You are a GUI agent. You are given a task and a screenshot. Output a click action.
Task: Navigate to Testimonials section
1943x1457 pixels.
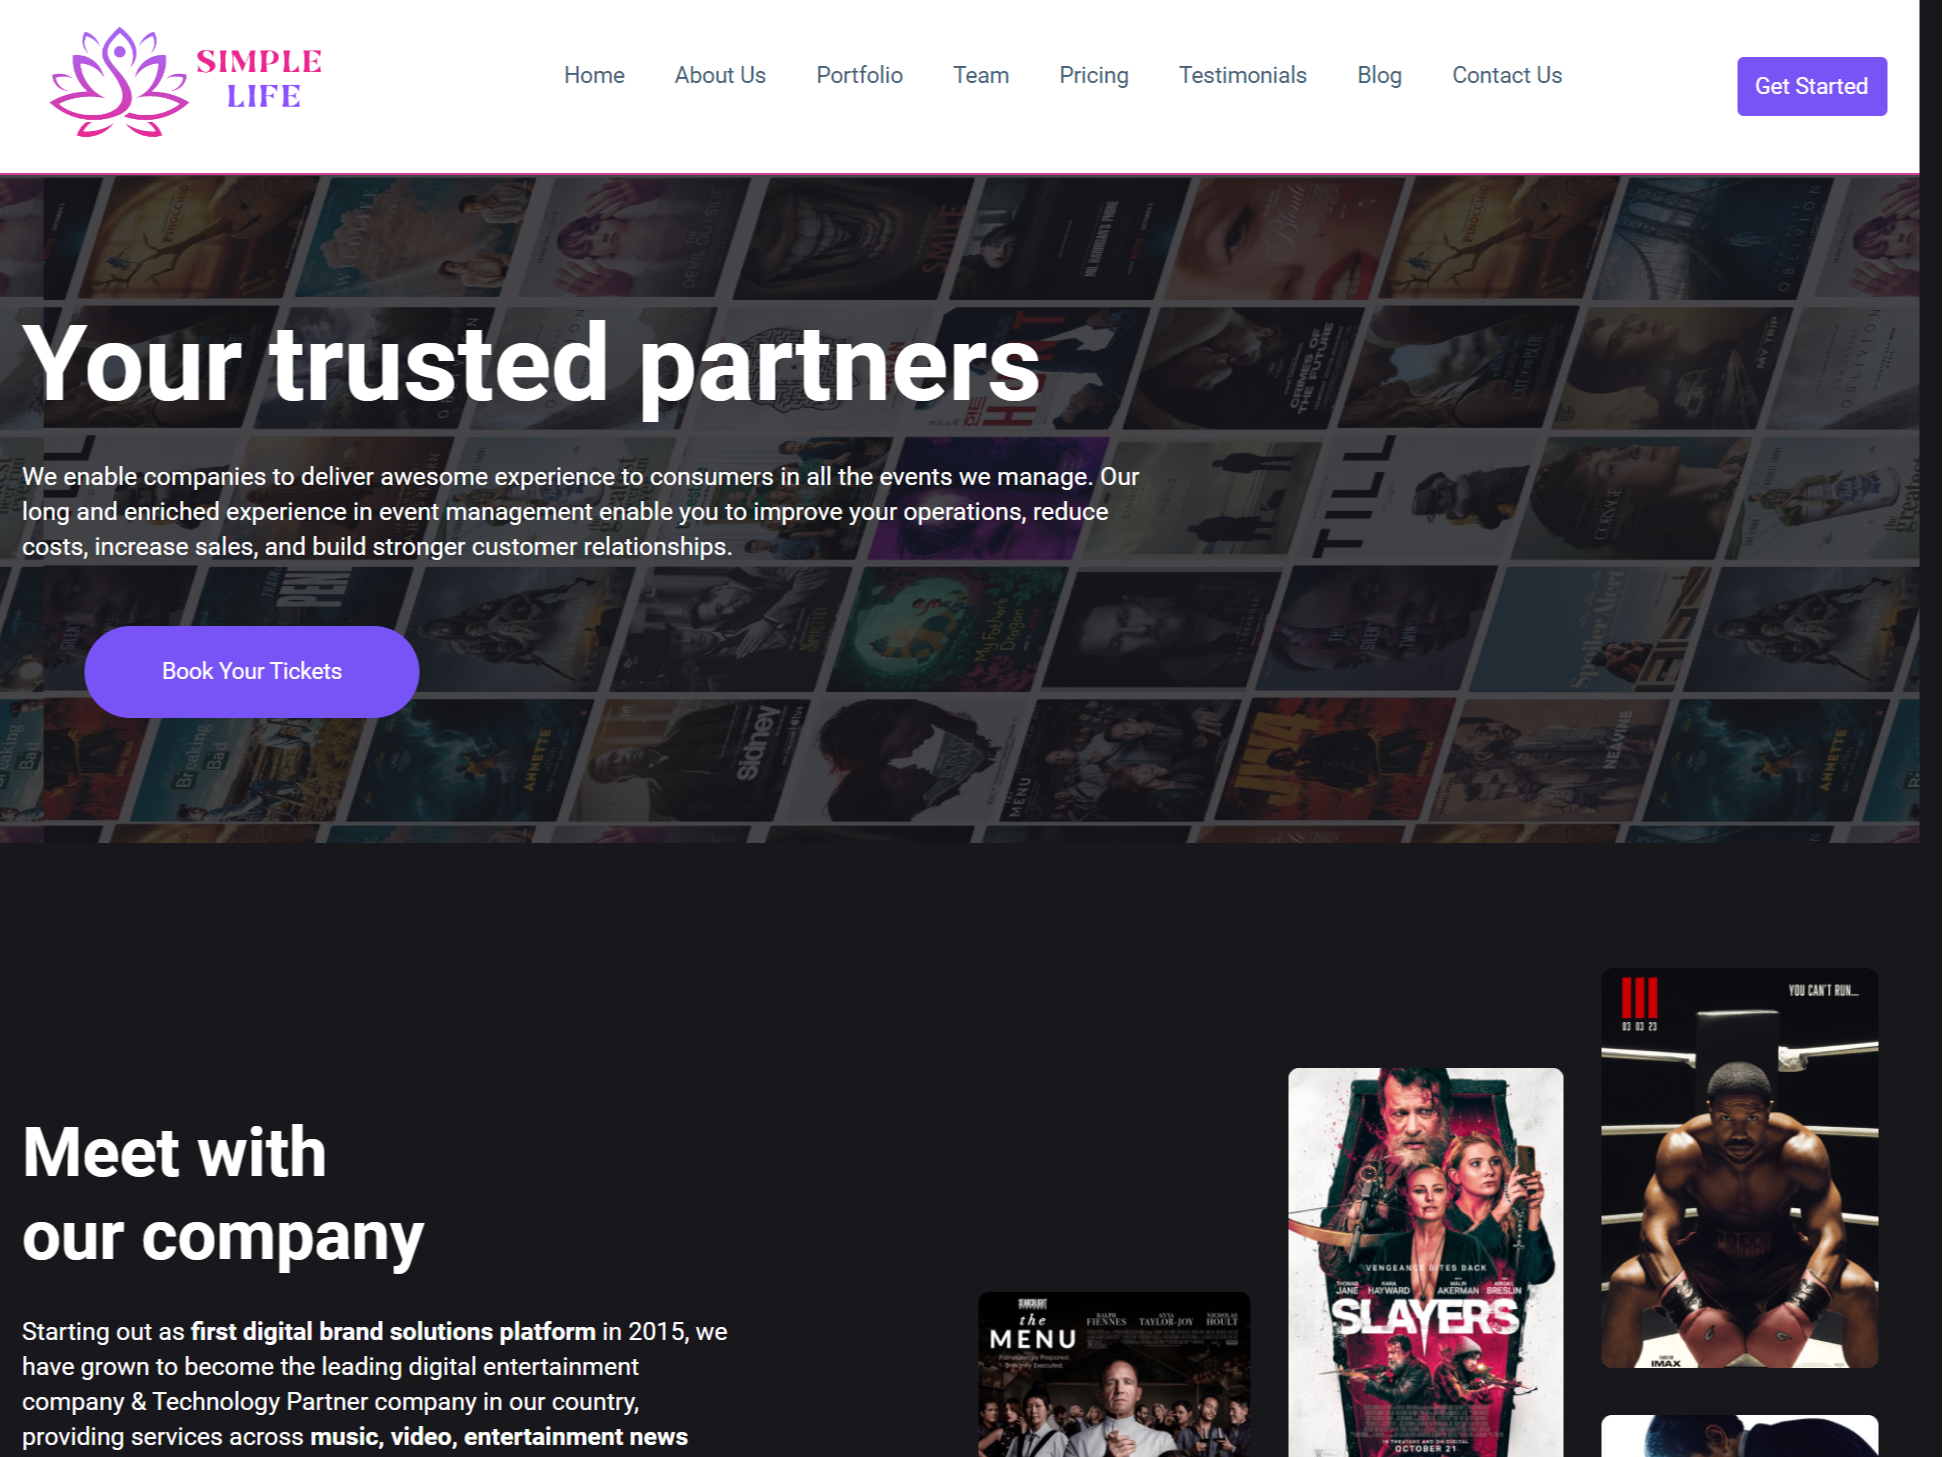pos(1242,75)
